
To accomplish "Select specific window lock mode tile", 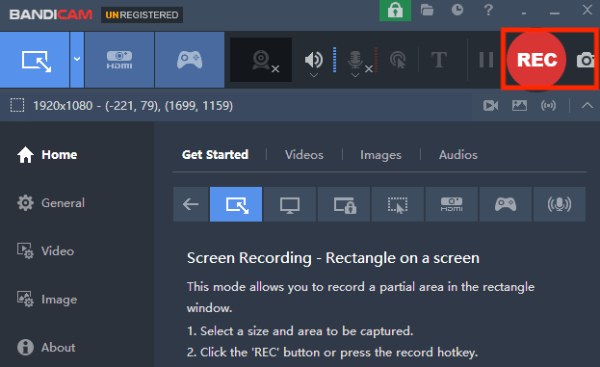I will point(344,204).
